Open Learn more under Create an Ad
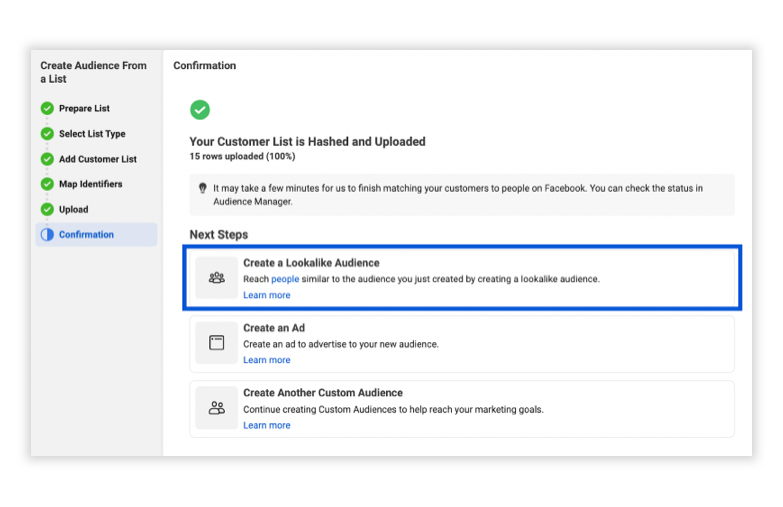 (x=267, y=360)
